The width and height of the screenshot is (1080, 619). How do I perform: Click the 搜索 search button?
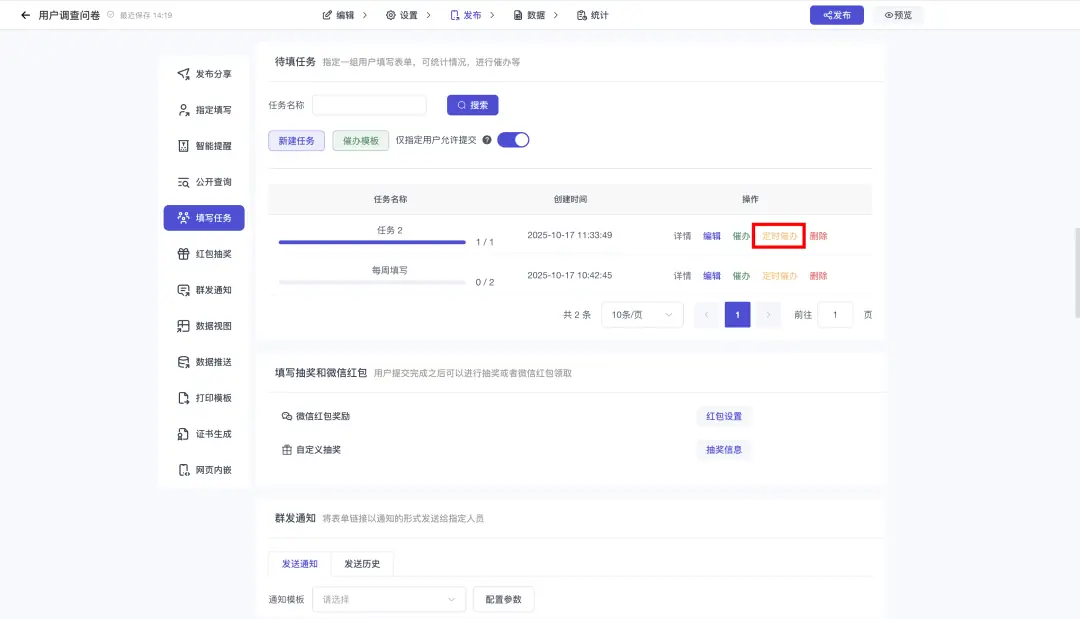click(472, 105)
